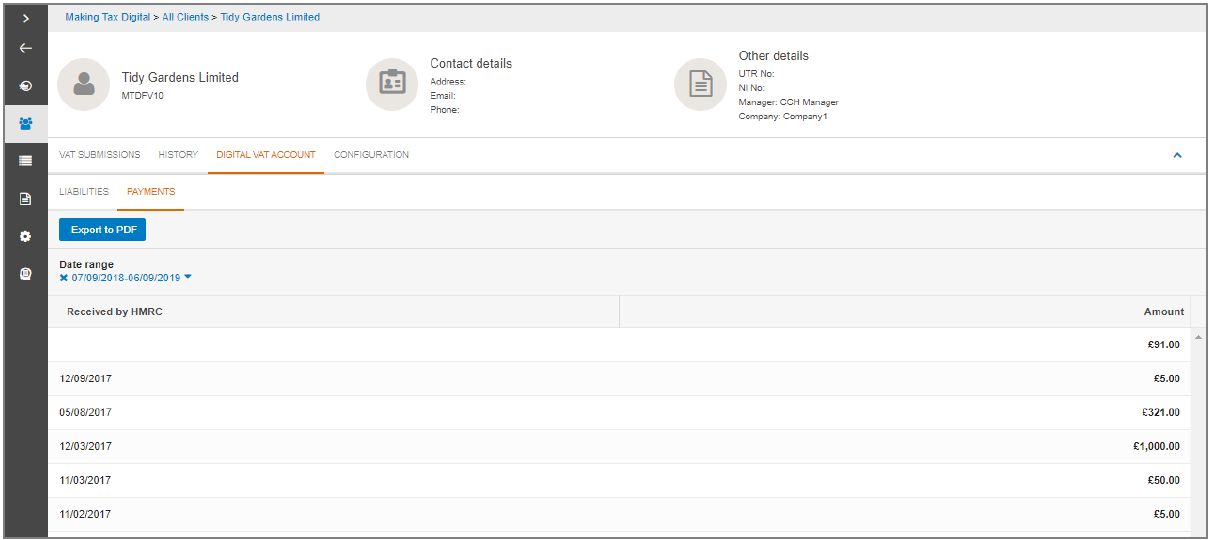
Task: Collapse the client header with the up chevron
Action: point(1177,155)
